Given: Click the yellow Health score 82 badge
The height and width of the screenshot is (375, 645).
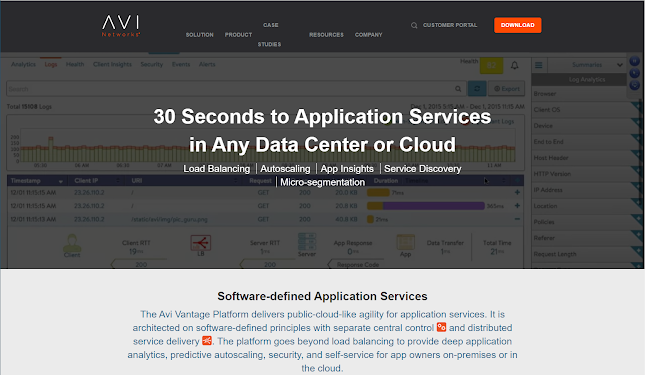Looking at the screenshot, I should click(491, 65).
